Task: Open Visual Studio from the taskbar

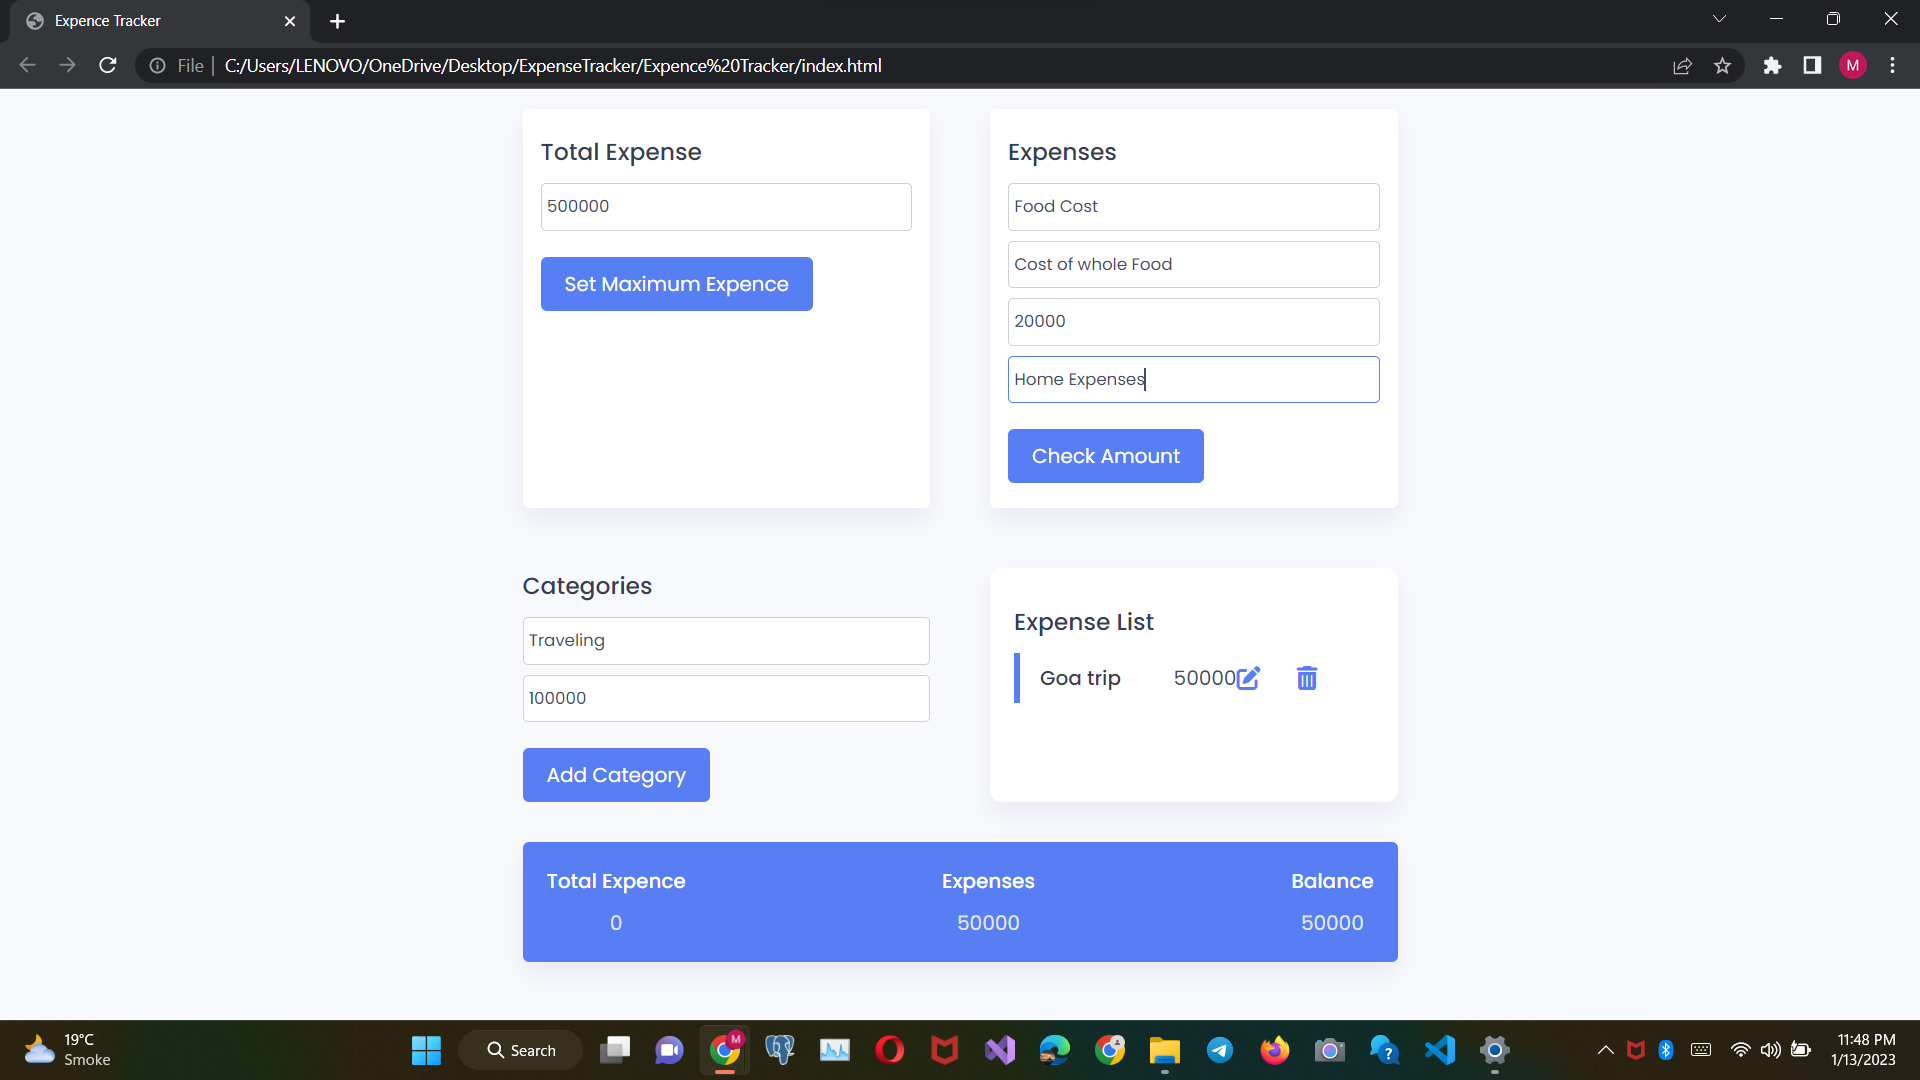Action: click(1000, 1050)
